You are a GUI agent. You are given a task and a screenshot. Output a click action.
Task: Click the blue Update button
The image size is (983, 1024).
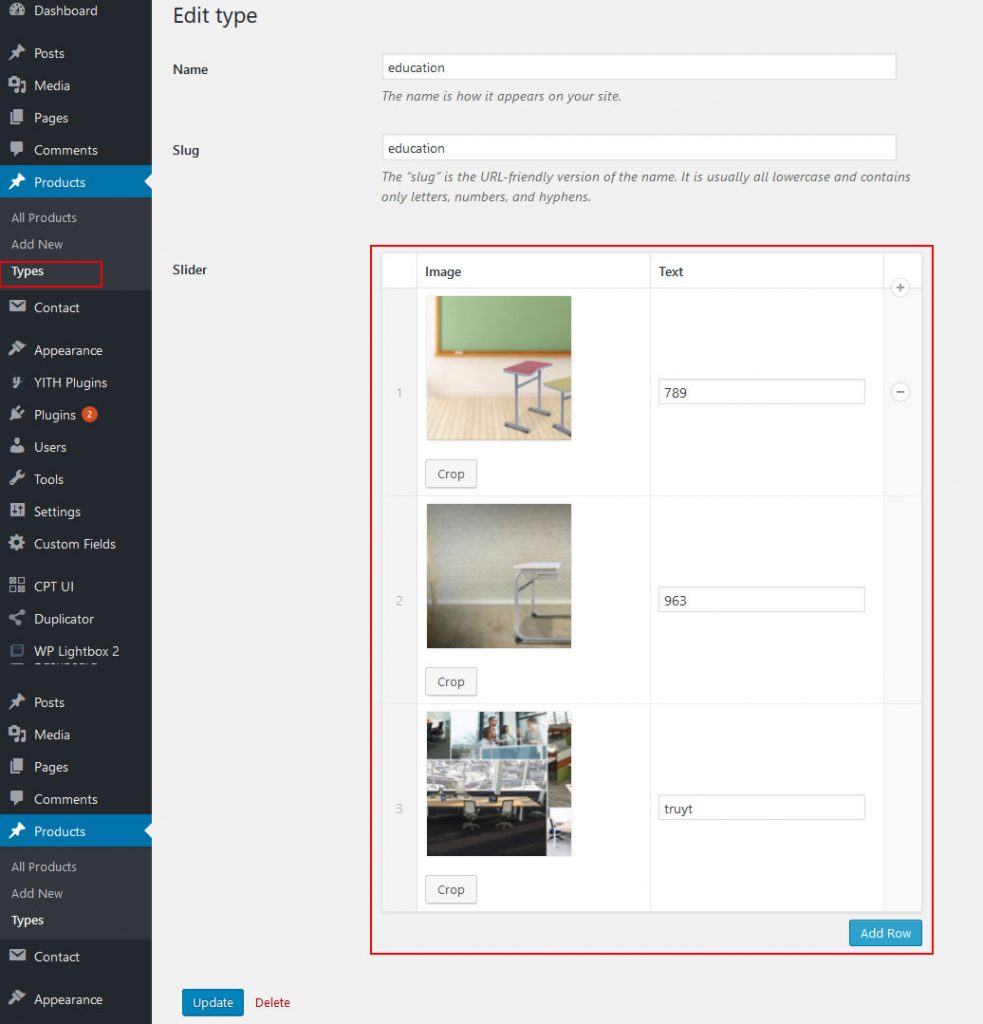pos(213,1002)
